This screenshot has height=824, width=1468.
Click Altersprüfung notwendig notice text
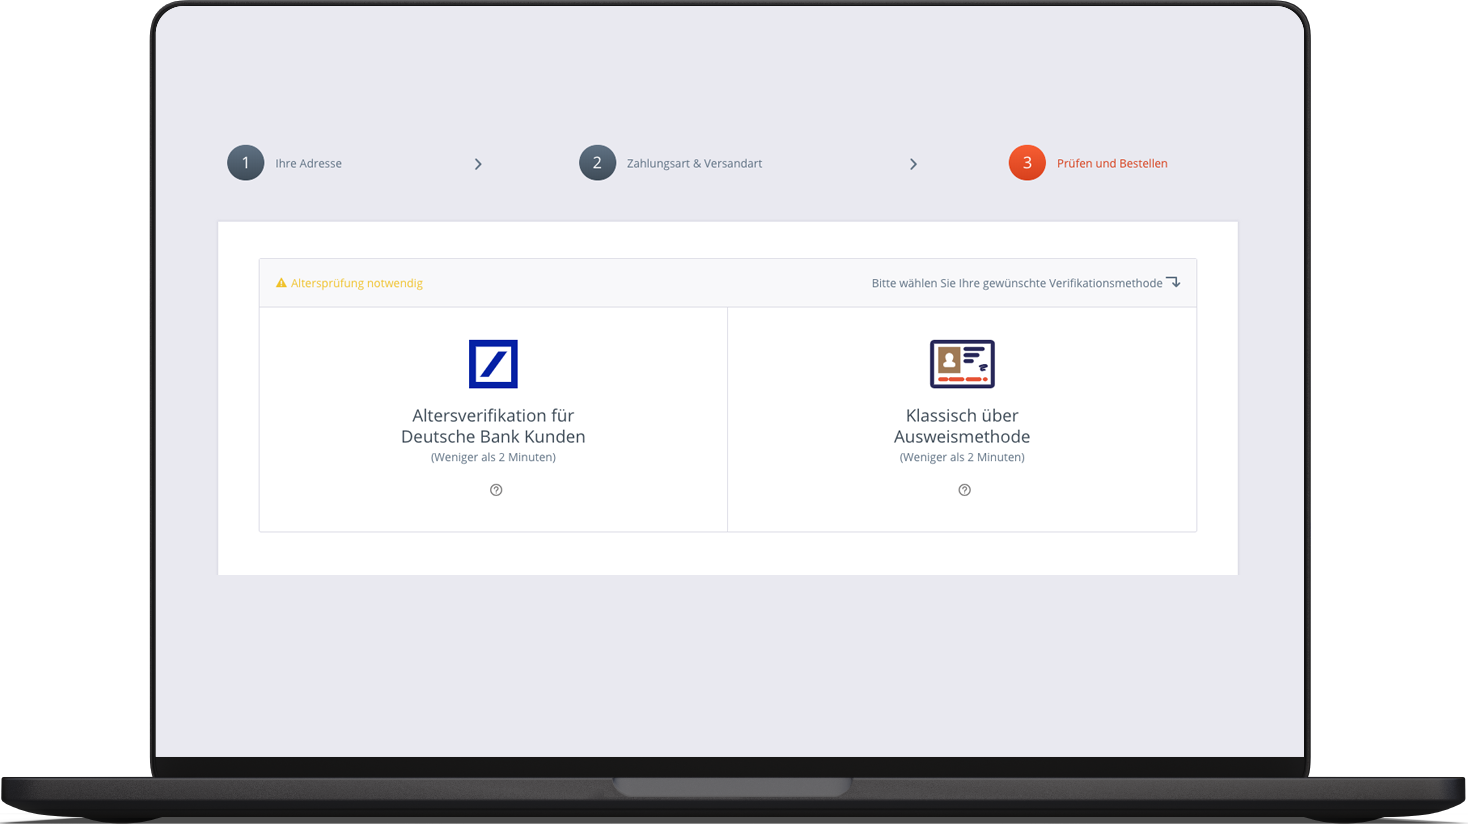(357, 283)
